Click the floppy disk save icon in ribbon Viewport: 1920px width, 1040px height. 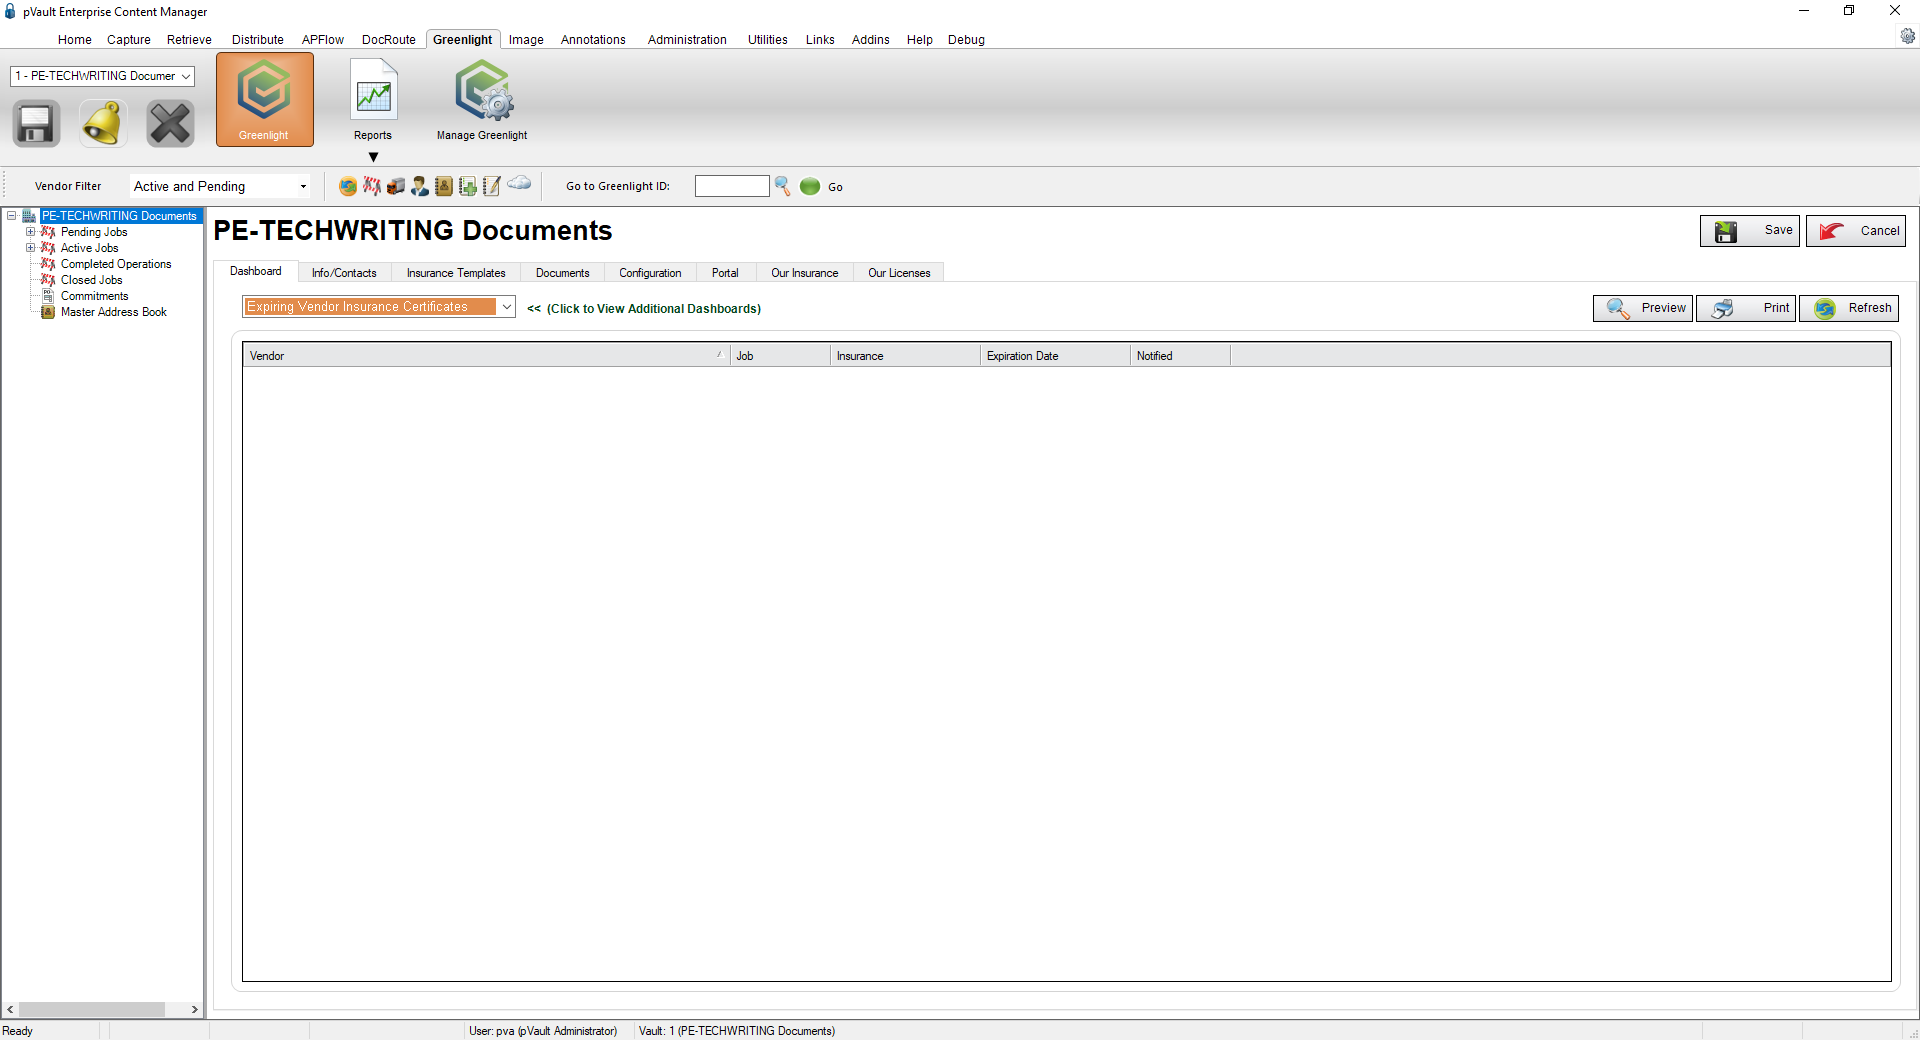coord(36,124)
